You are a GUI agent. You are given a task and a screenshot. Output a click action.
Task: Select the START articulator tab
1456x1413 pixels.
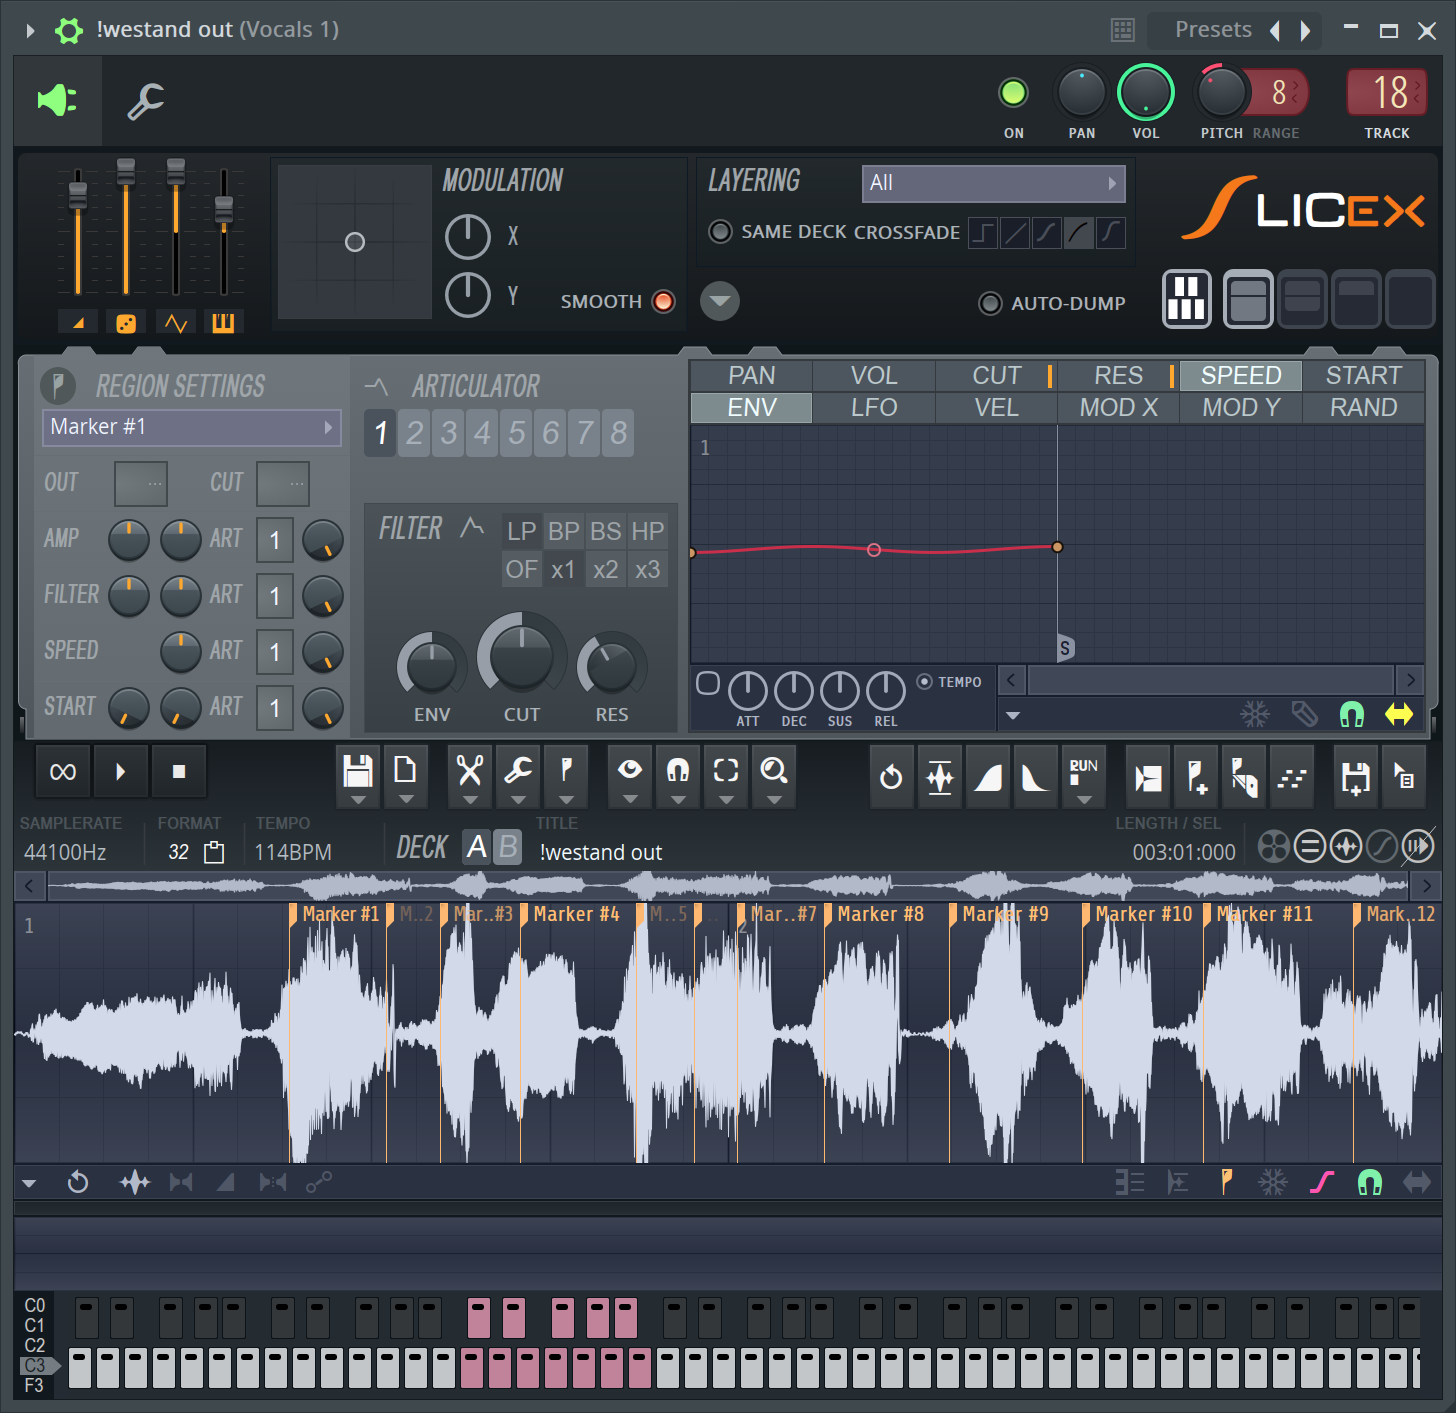pyautogui.click(x=1363, y=376)
